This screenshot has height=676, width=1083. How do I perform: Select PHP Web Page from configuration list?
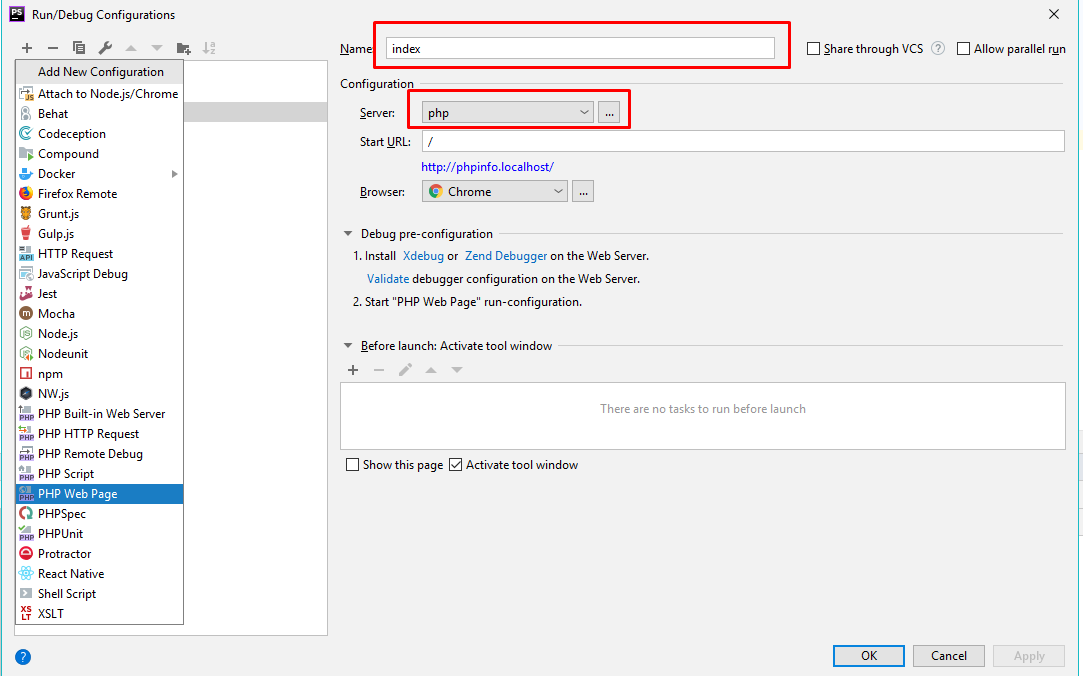(77, 494)
